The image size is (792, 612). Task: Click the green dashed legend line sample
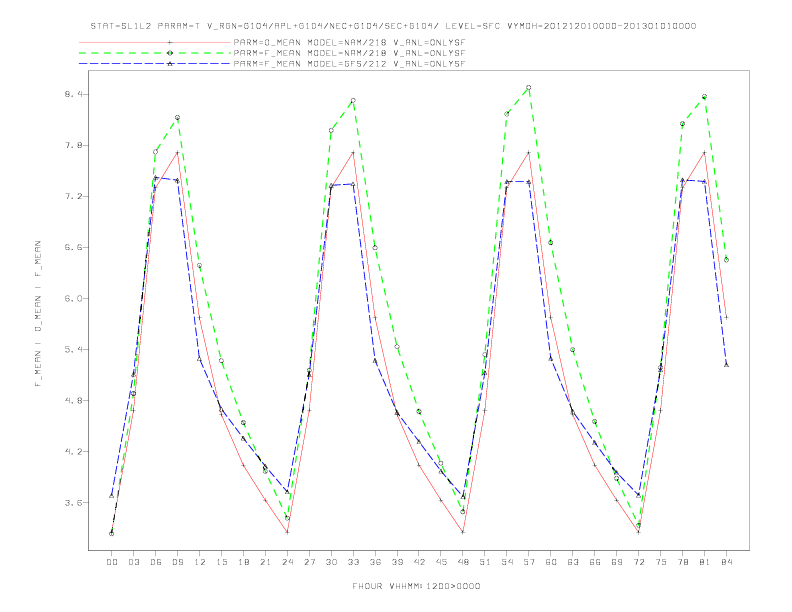[155, 53]
